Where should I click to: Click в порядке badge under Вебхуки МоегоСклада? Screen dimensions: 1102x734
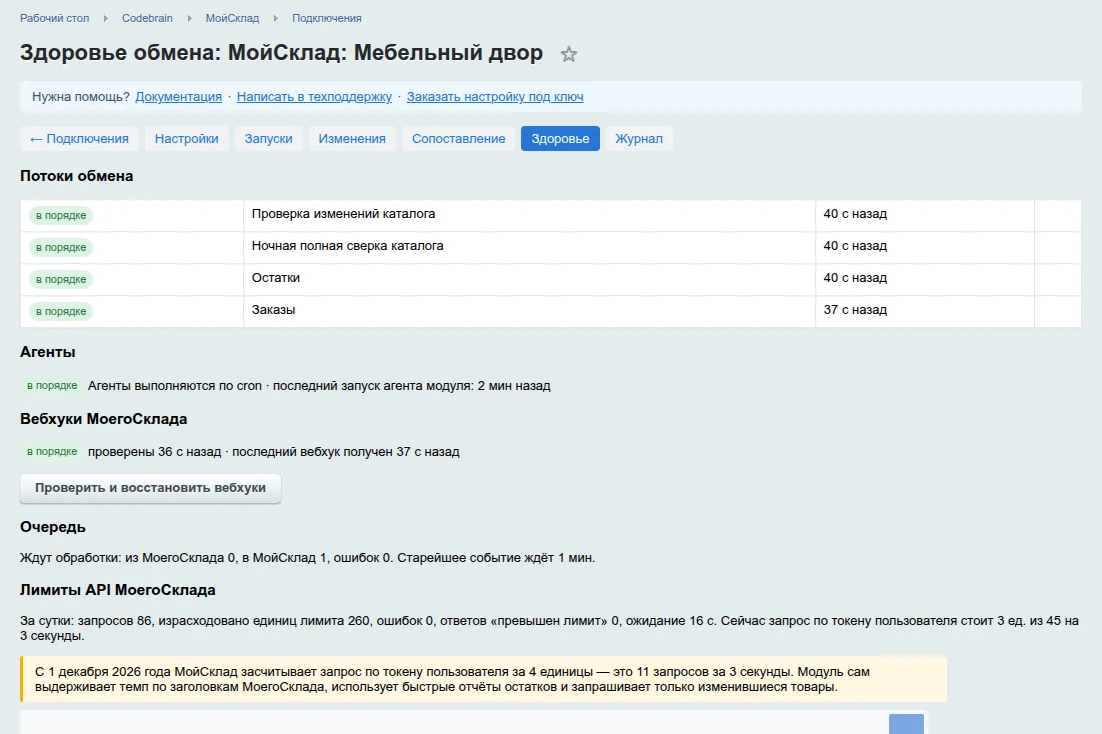(52, 451)
